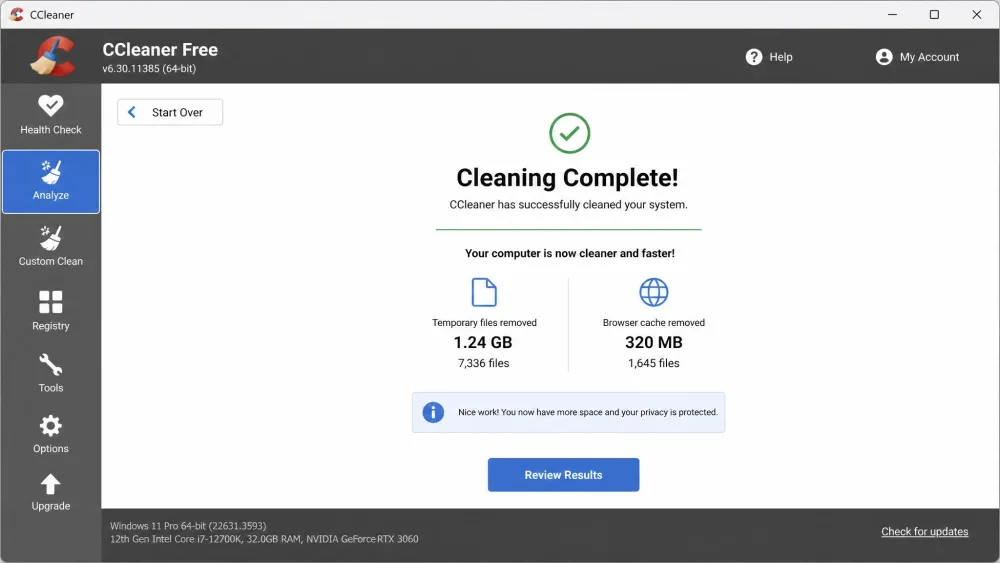The width and height of the screenshot is (1000, 563).
Task: Click the 'CCleaner Free' product title
Action: [160, 50]
